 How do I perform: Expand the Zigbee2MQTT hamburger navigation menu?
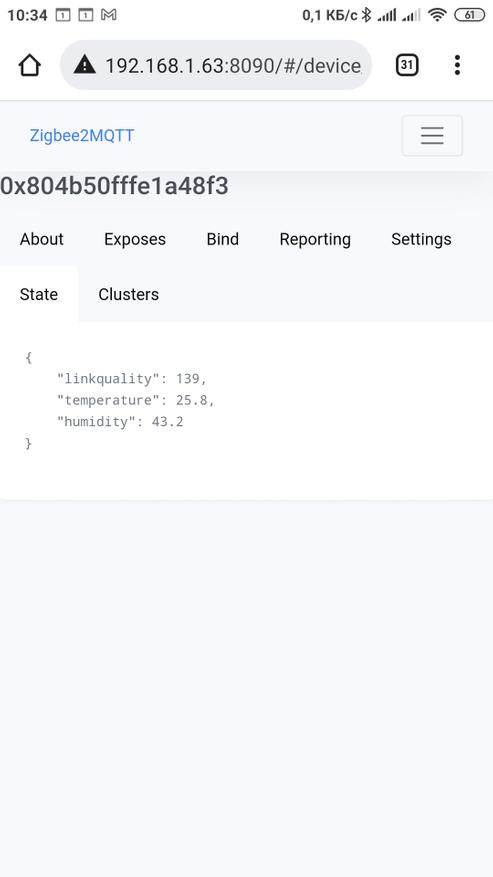[432, 135]
